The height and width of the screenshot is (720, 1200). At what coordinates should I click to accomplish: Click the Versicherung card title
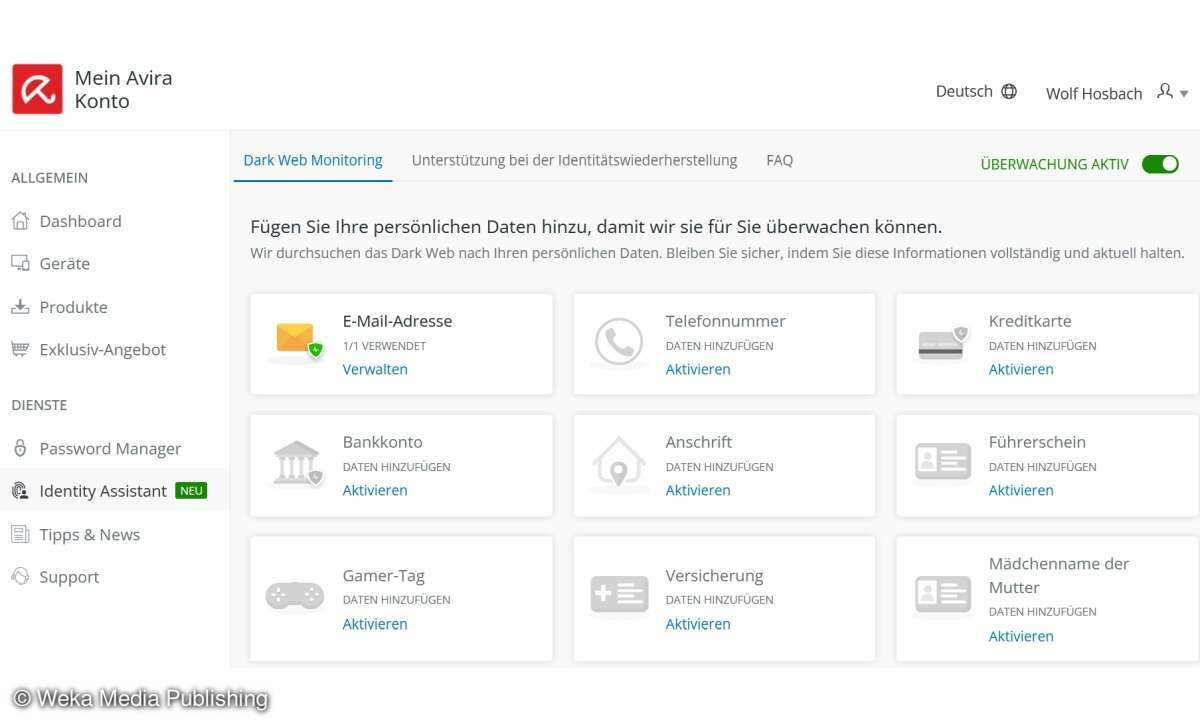[x=714, y=576]
